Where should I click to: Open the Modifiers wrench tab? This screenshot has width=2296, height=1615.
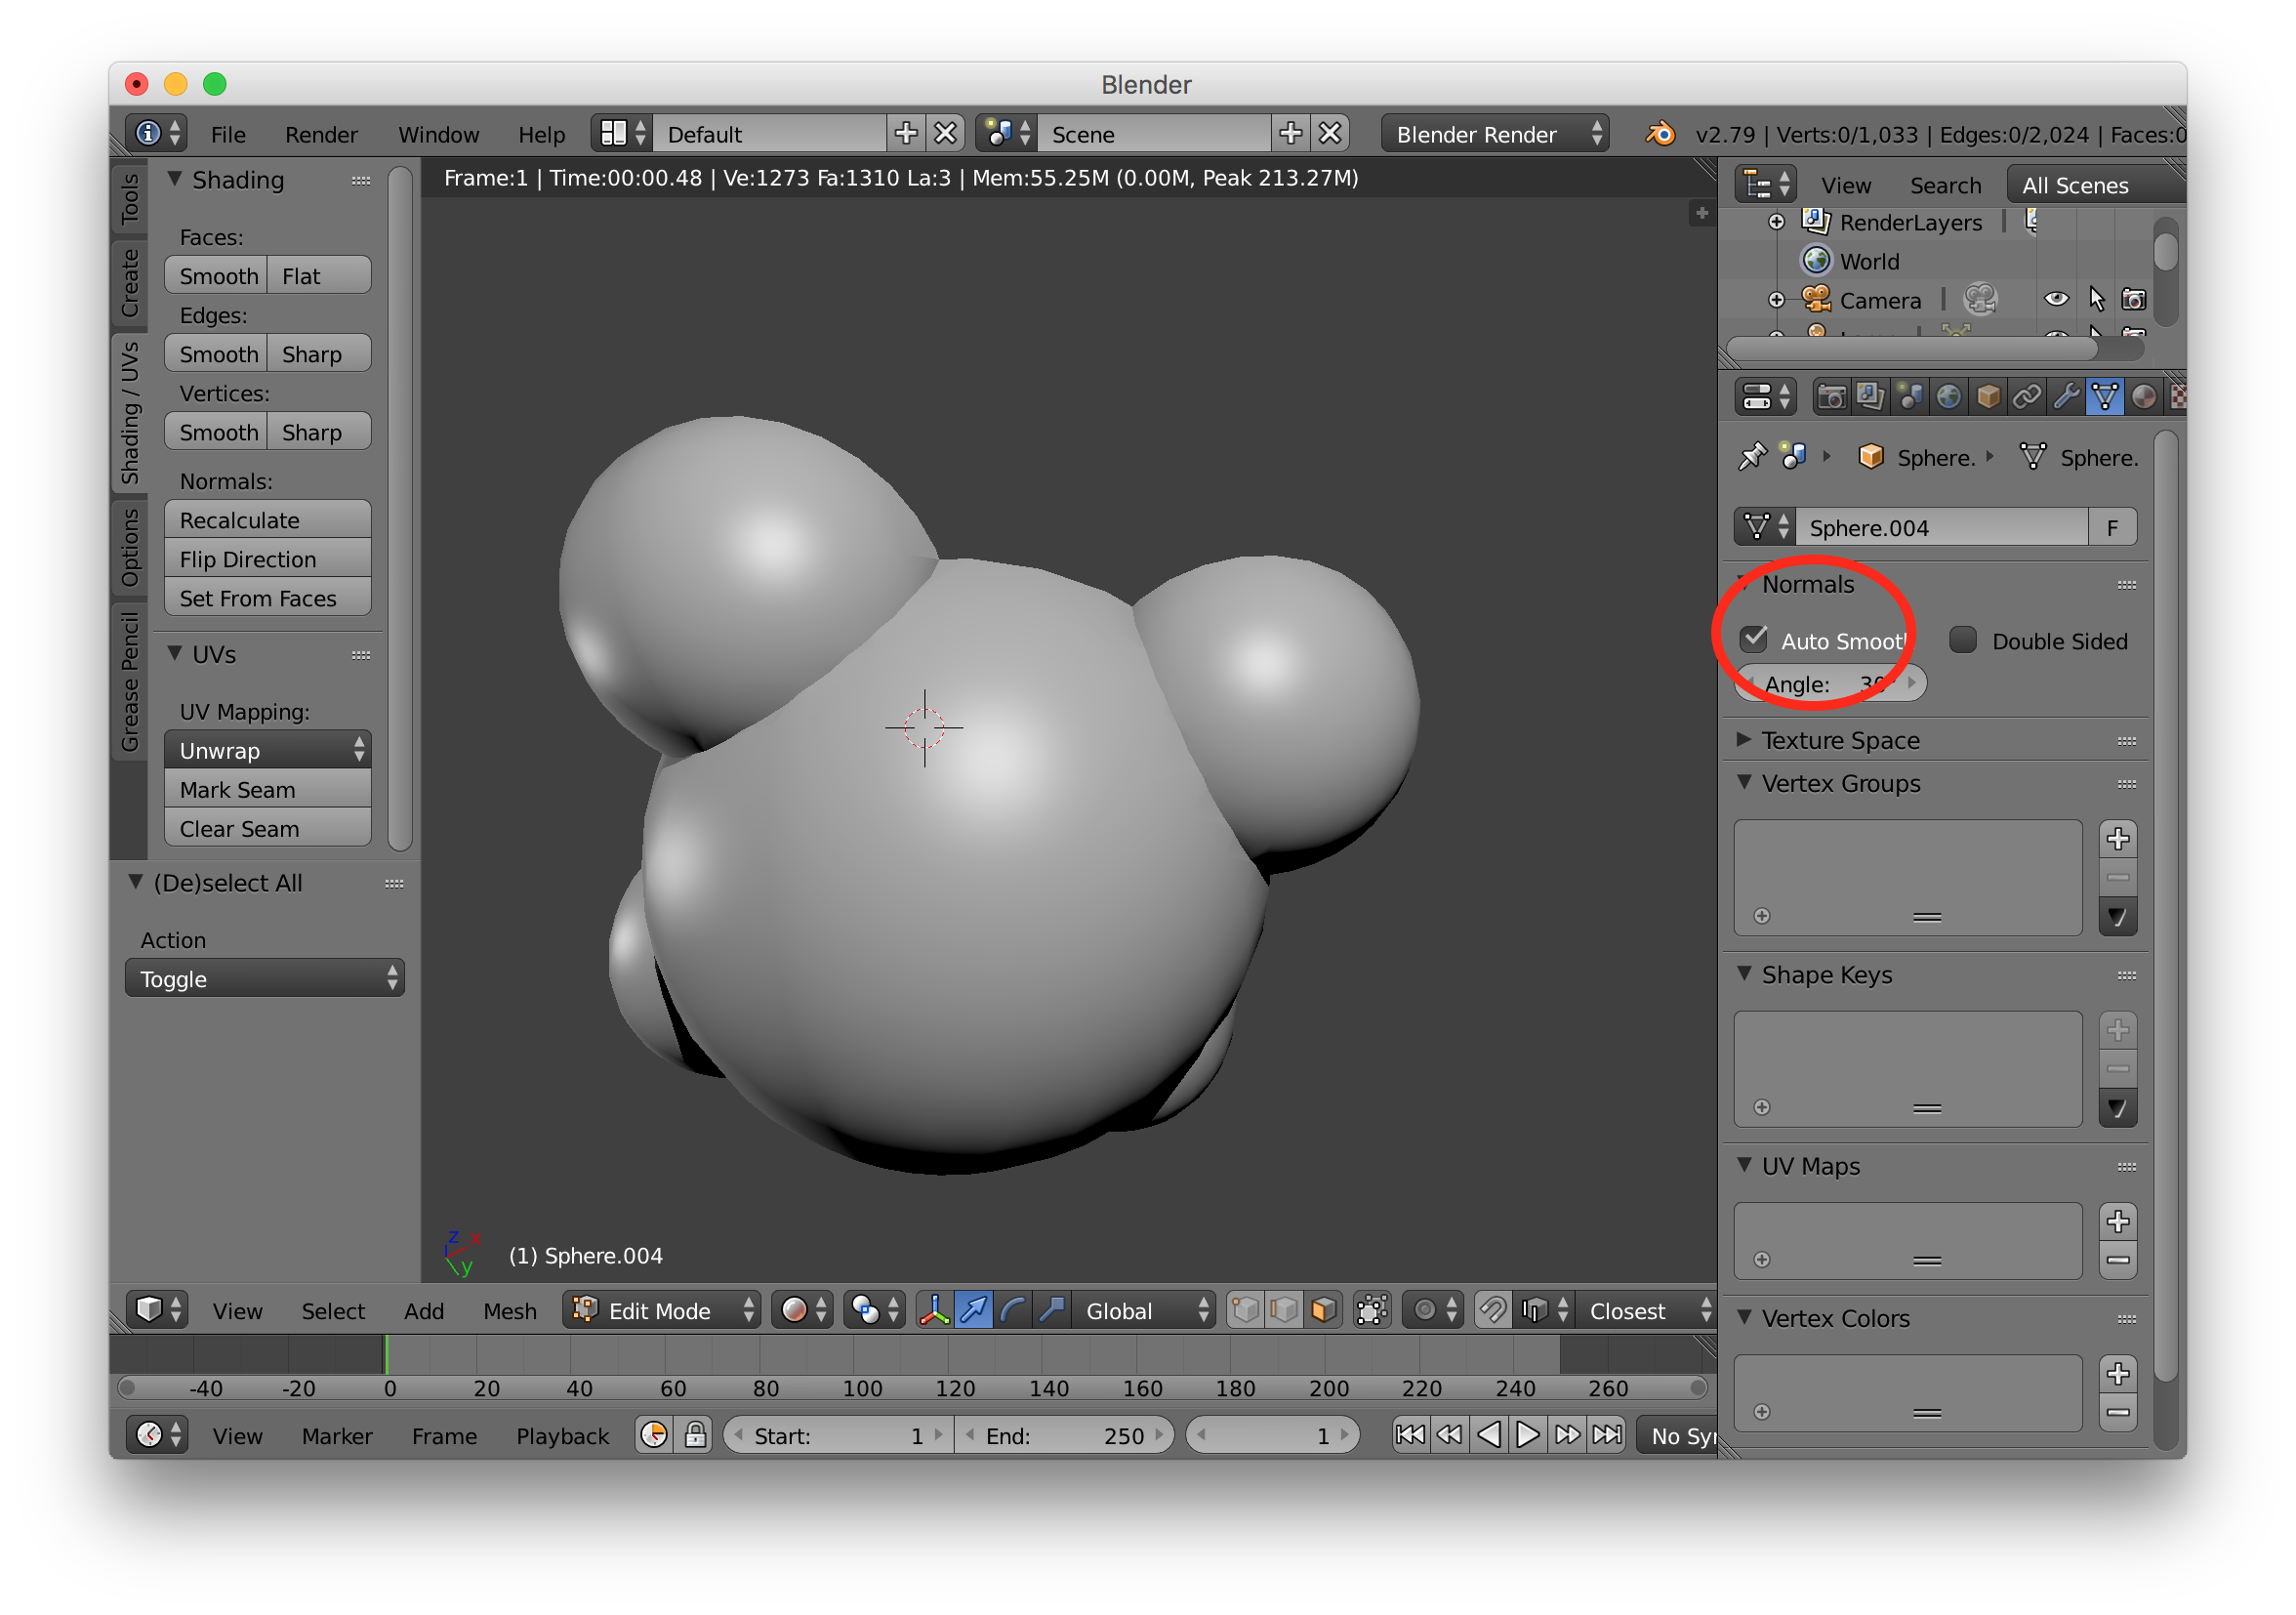point(2066,397)
